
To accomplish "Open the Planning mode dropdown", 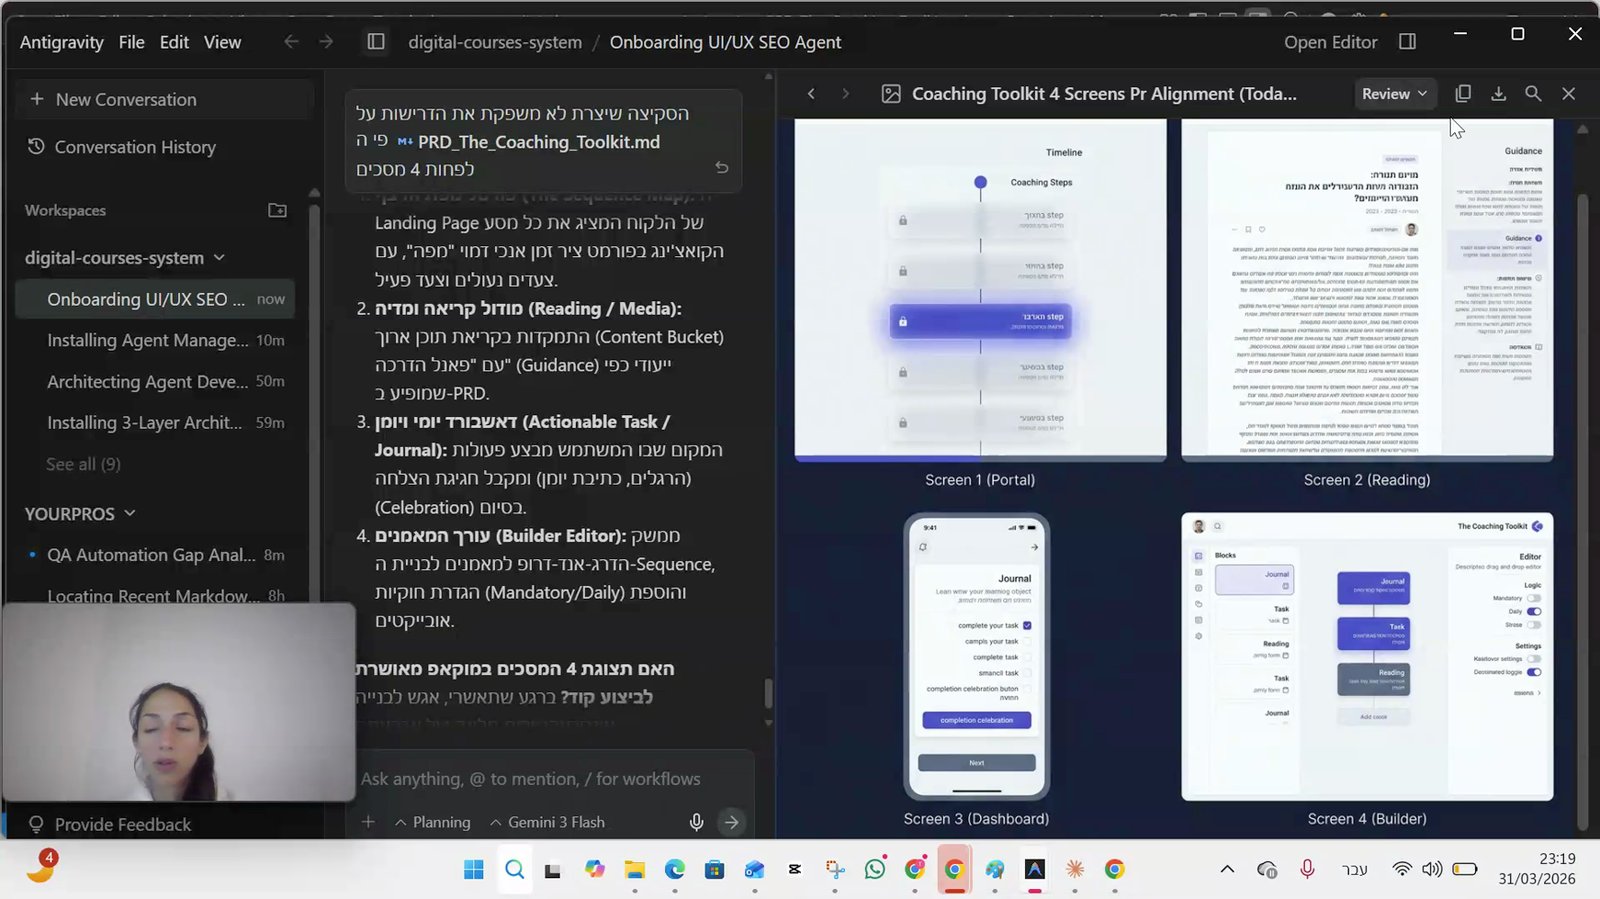I will [432, 822].
